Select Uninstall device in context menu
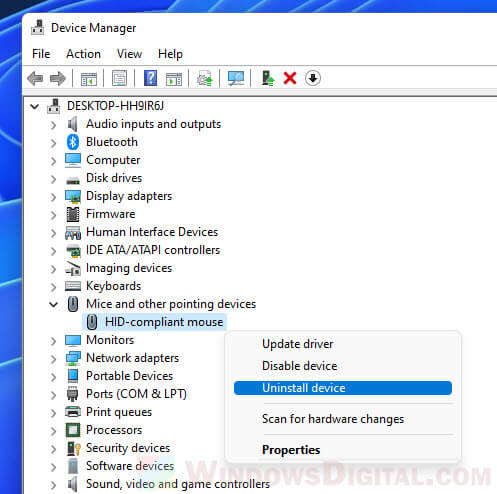The image size is (497, 494). [343, 388]
